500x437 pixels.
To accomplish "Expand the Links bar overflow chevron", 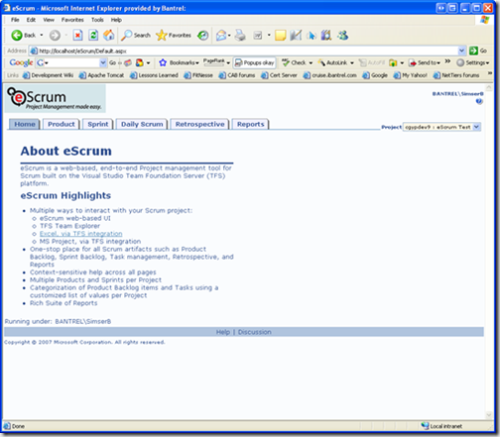I will [x=490, y=73].
